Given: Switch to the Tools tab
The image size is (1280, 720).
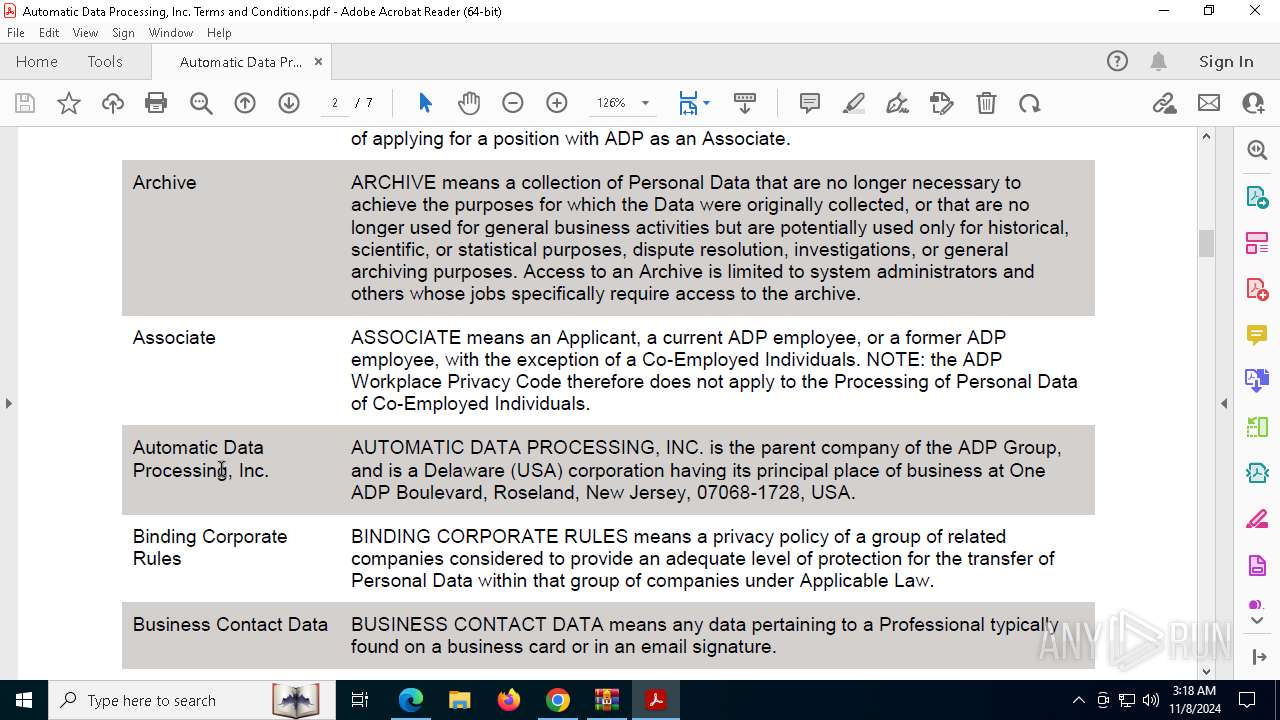Looking at the screenshot, I should tap(105, 62).
